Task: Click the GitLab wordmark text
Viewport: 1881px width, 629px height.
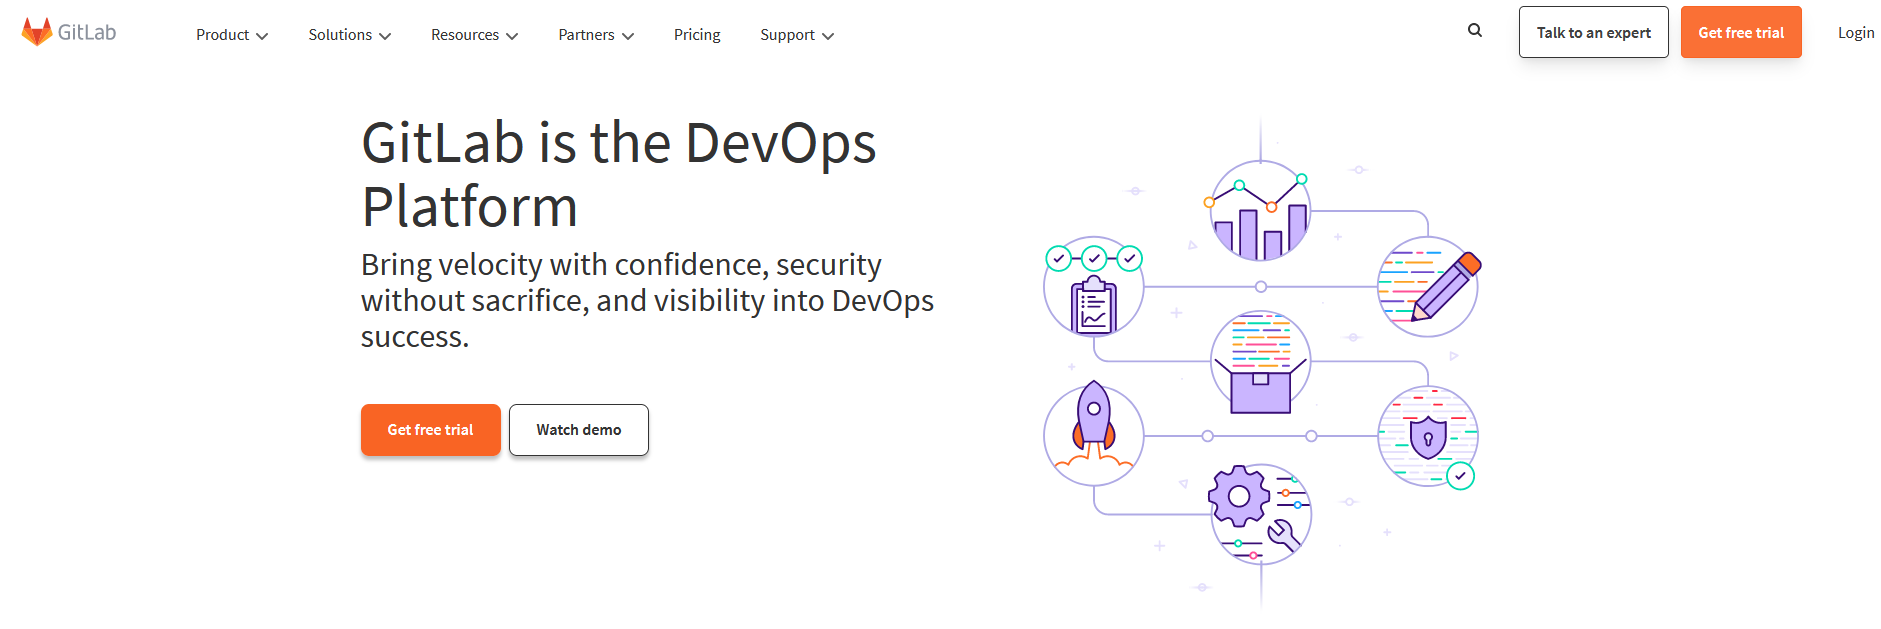Action: click(x=87, y=32)
